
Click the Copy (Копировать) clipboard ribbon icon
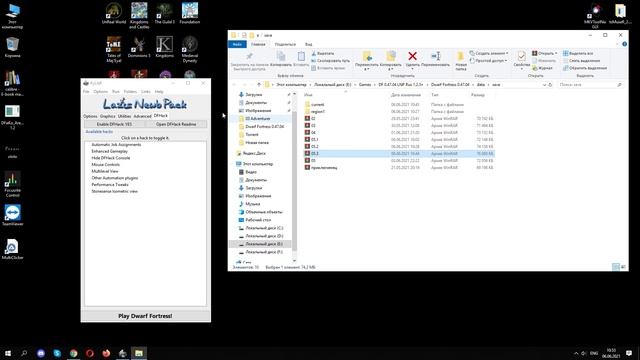click(x=281, y=58)
